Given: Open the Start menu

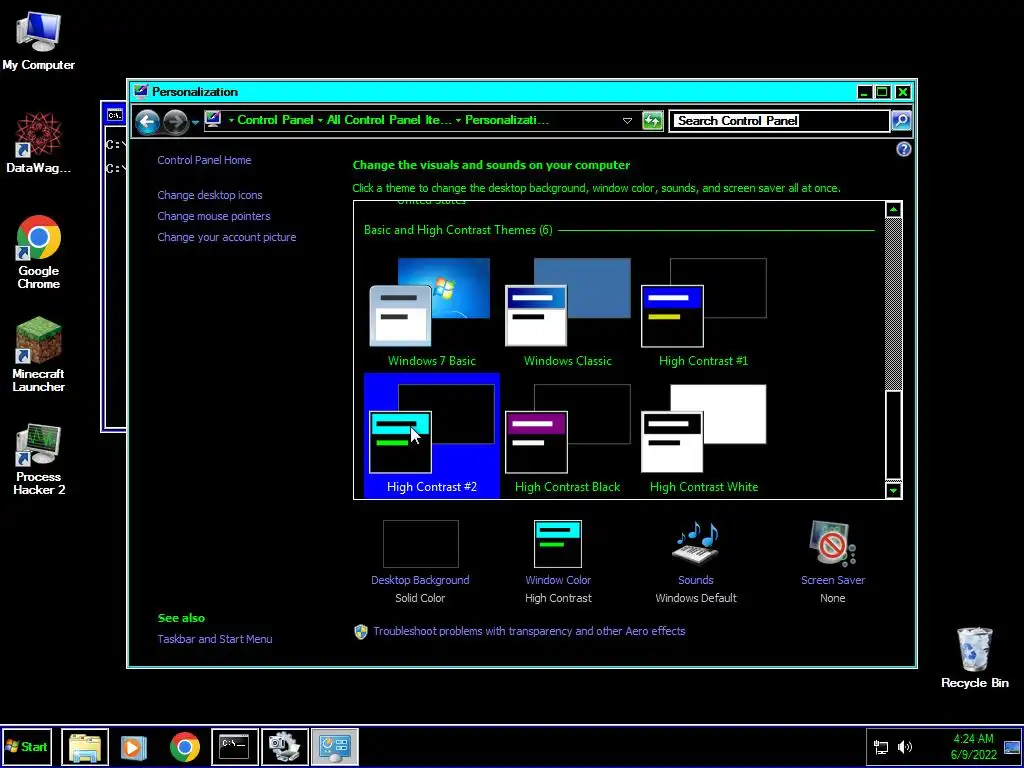Looking at the screenshot, I should point(27,746).
